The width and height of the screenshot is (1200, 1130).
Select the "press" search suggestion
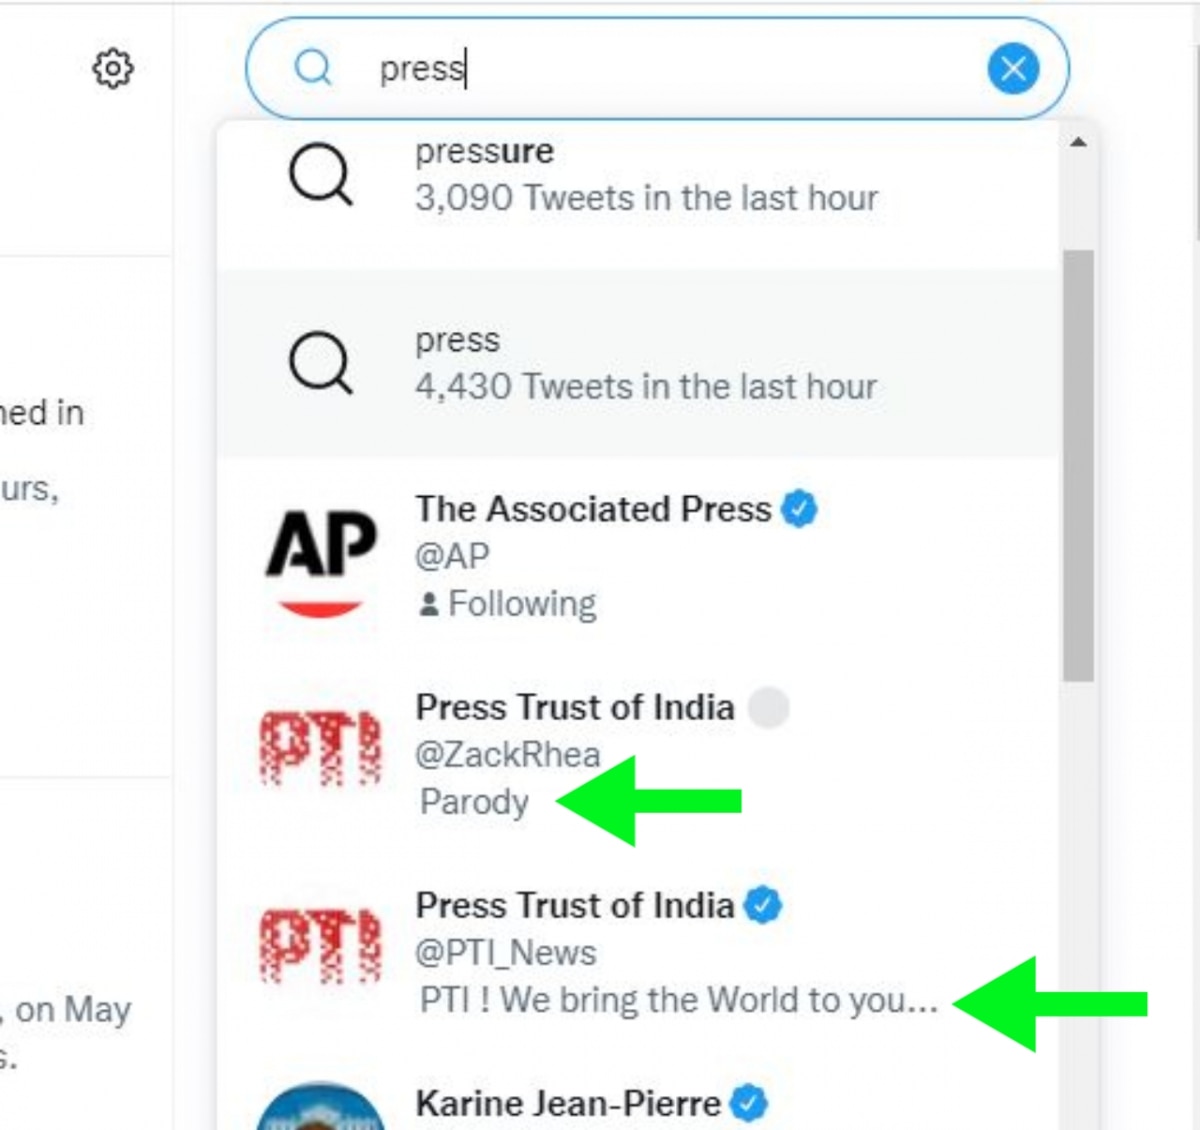645,364
